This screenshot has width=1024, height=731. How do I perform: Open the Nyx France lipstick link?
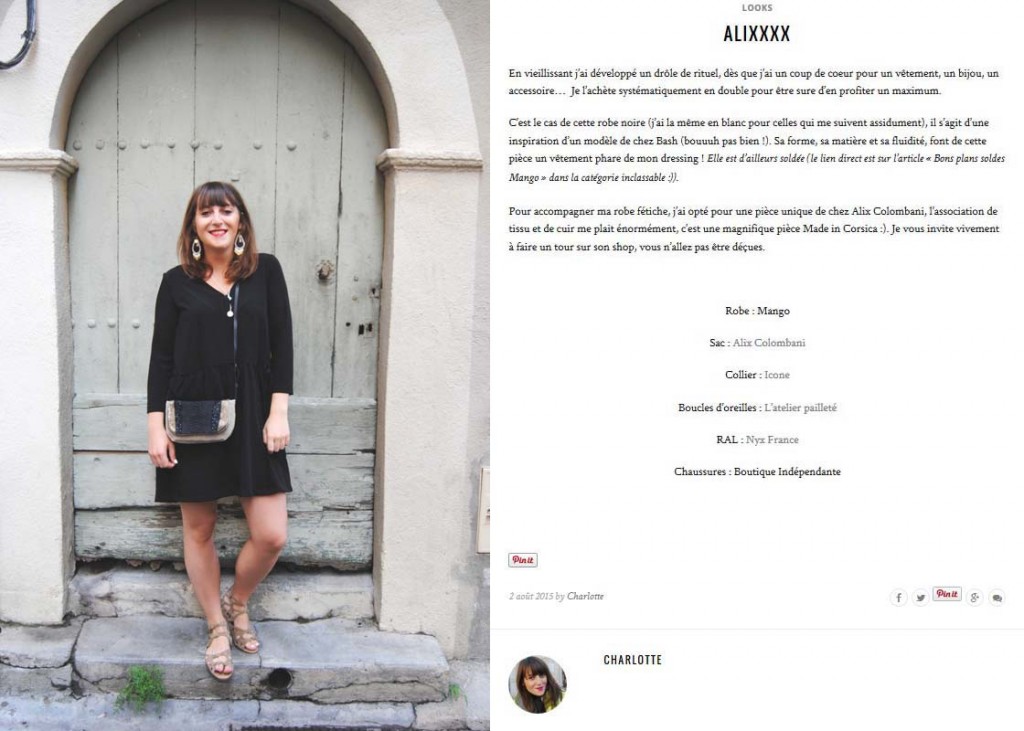(x=772, y=440)
